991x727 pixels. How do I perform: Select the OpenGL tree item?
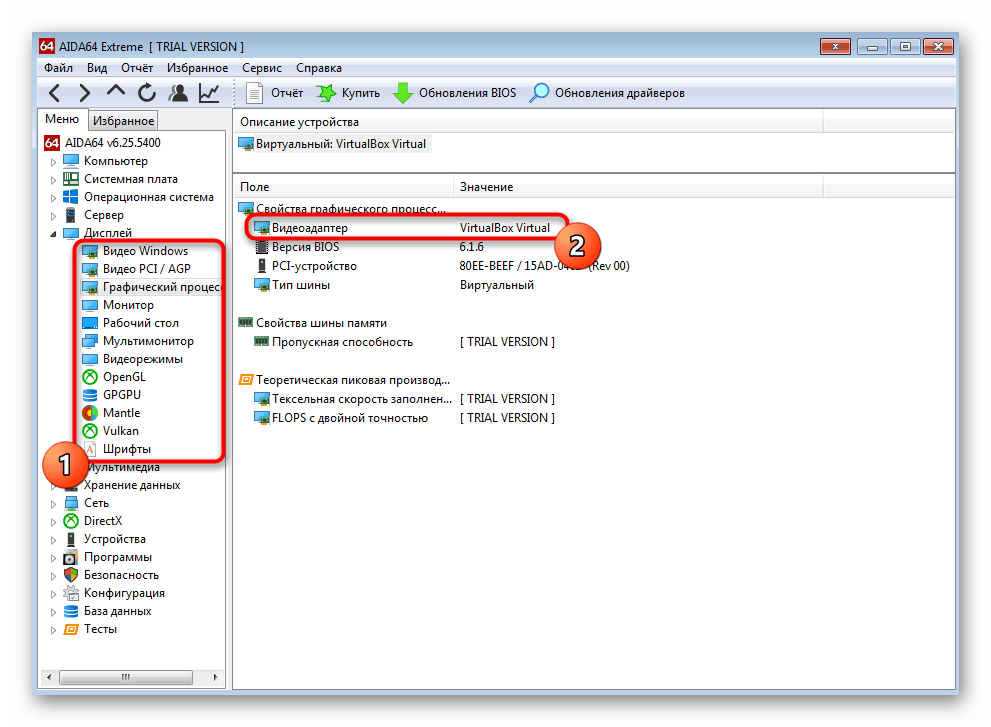point(123,377)
